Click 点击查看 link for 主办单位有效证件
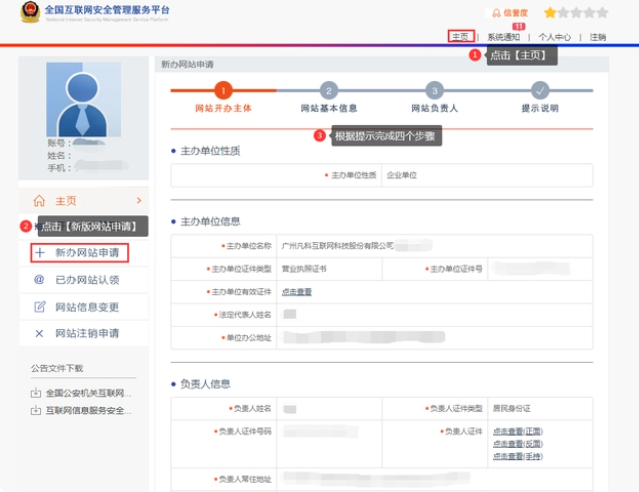This screenshot has width=639, height=492. 297,292
